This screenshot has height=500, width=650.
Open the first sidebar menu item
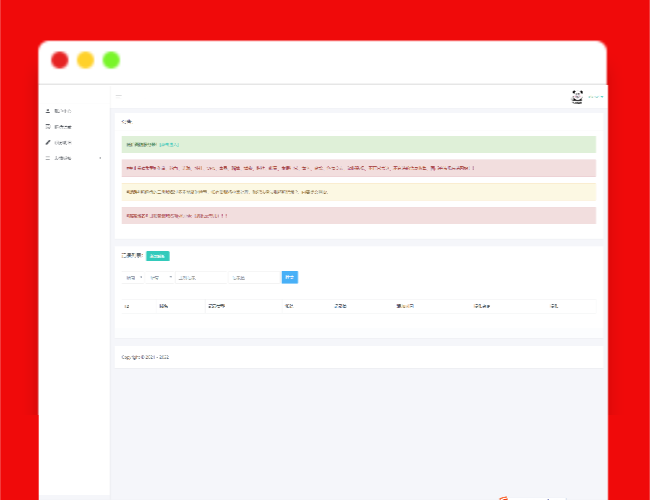click(x=62, y=111)
